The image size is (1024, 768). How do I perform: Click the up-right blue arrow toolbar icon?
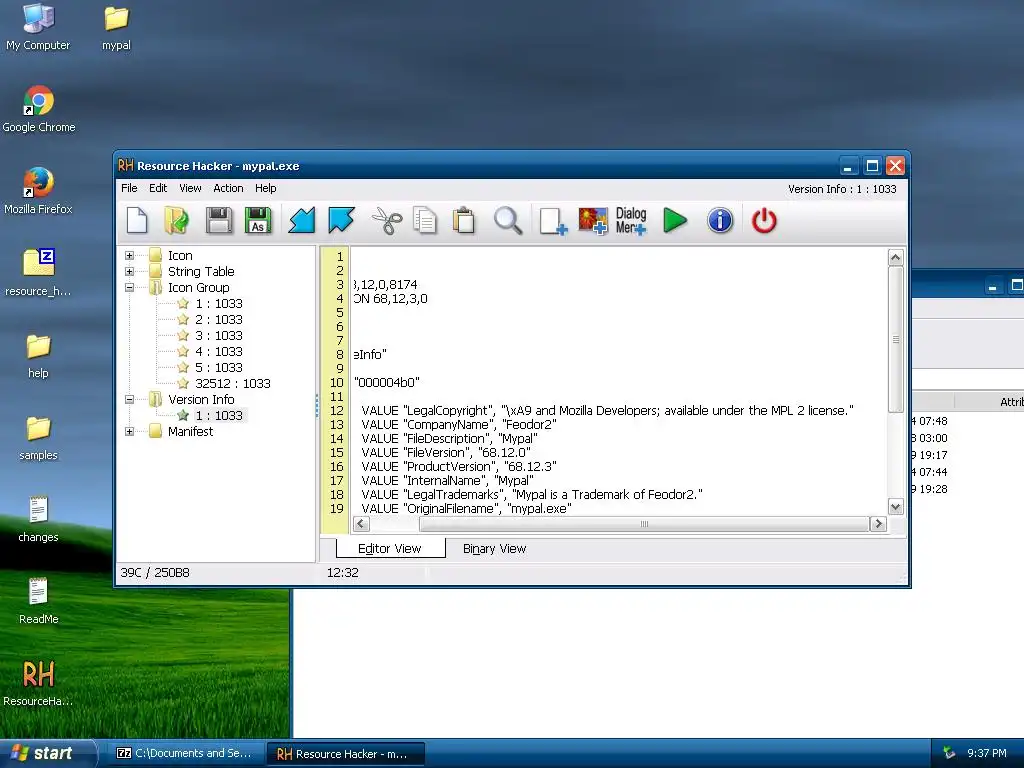tap(342, 221)
